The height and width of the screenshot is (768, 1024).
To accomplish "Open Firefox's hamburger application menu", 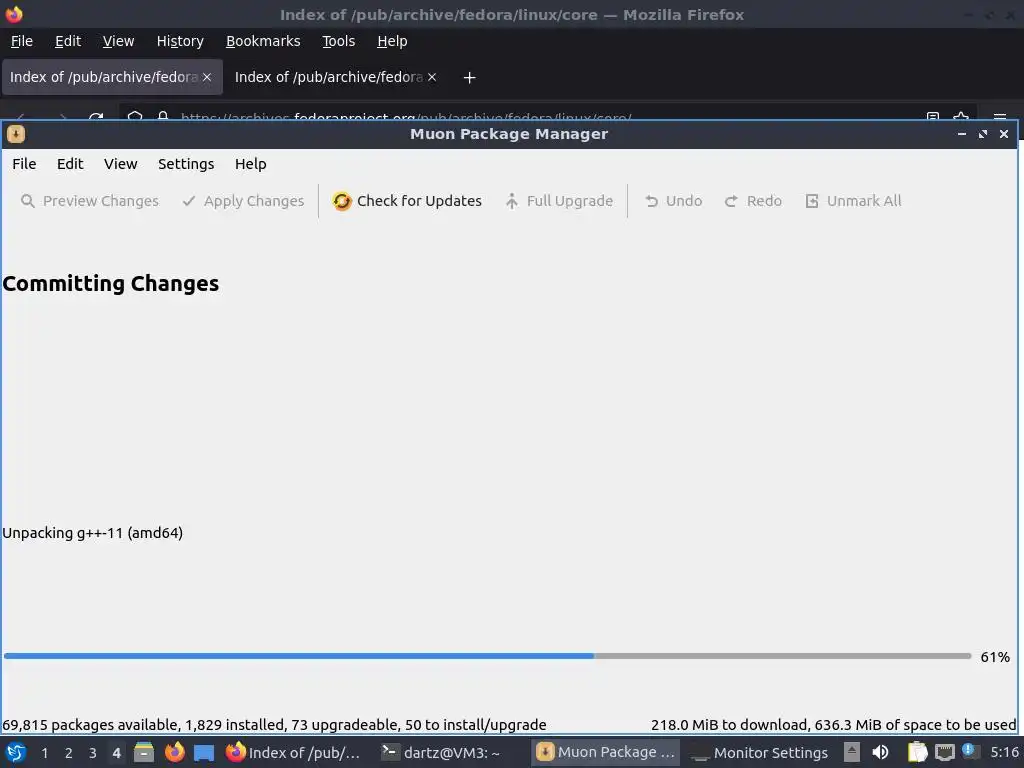I will pos(999,117).
